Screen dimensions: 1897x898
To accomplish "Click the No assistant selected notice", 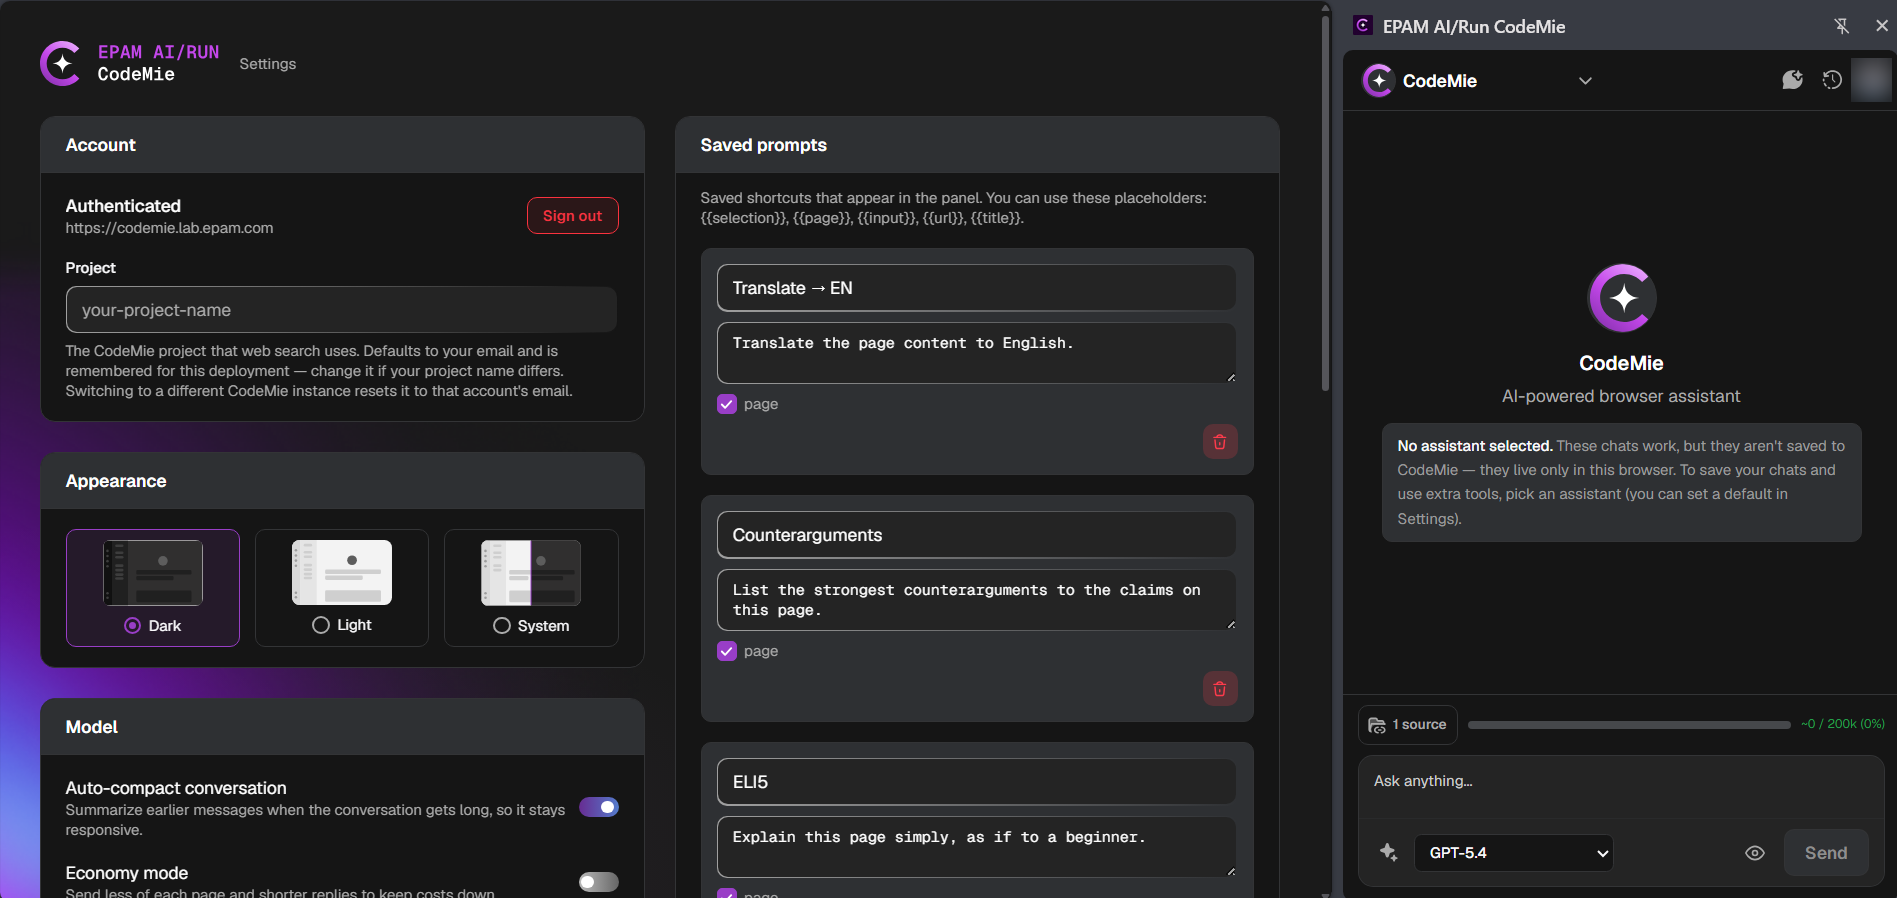I will click(x=1621, y=482).
